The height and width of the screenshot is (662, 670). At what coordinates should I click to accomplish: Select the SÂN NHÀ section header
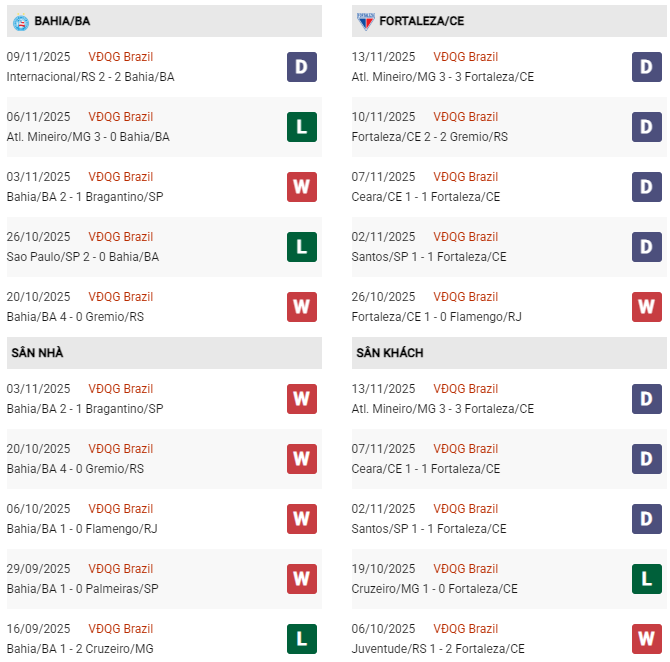[37, 353]
